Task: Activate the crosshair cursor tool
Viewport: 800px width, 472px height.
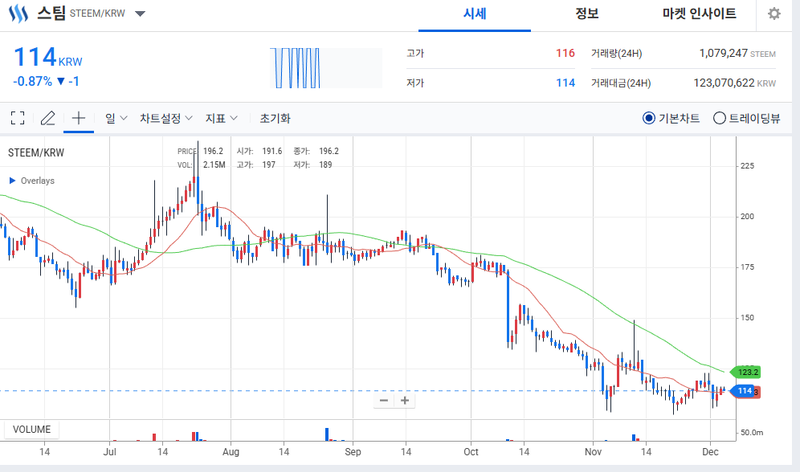Action: pos(78,118)
